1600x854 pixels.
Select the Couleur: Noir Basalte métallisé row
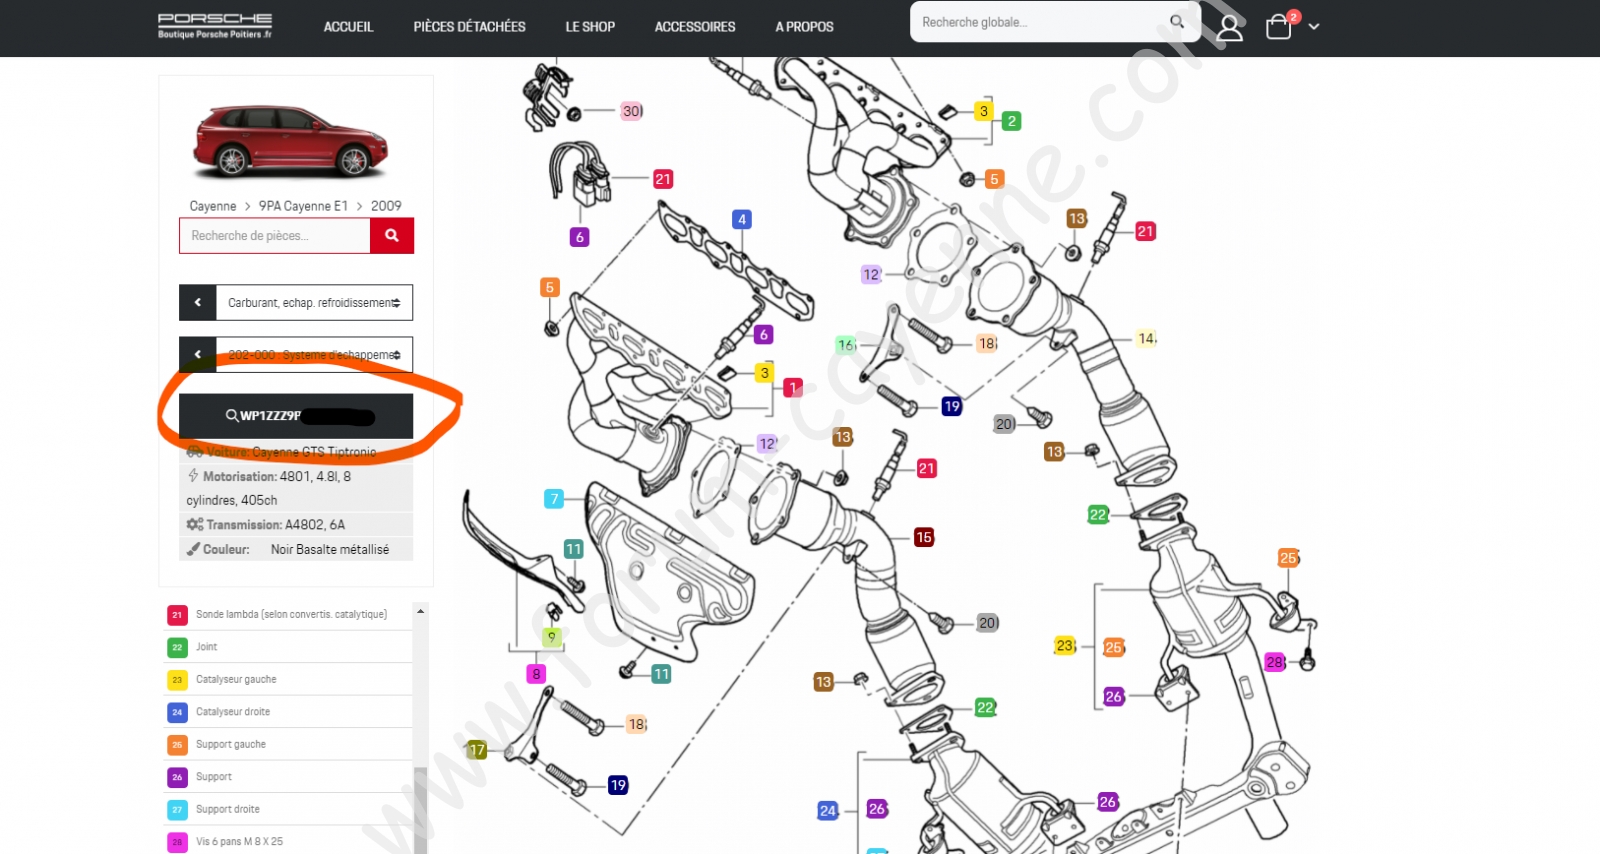pyautogui.click(x=296, y=549)
